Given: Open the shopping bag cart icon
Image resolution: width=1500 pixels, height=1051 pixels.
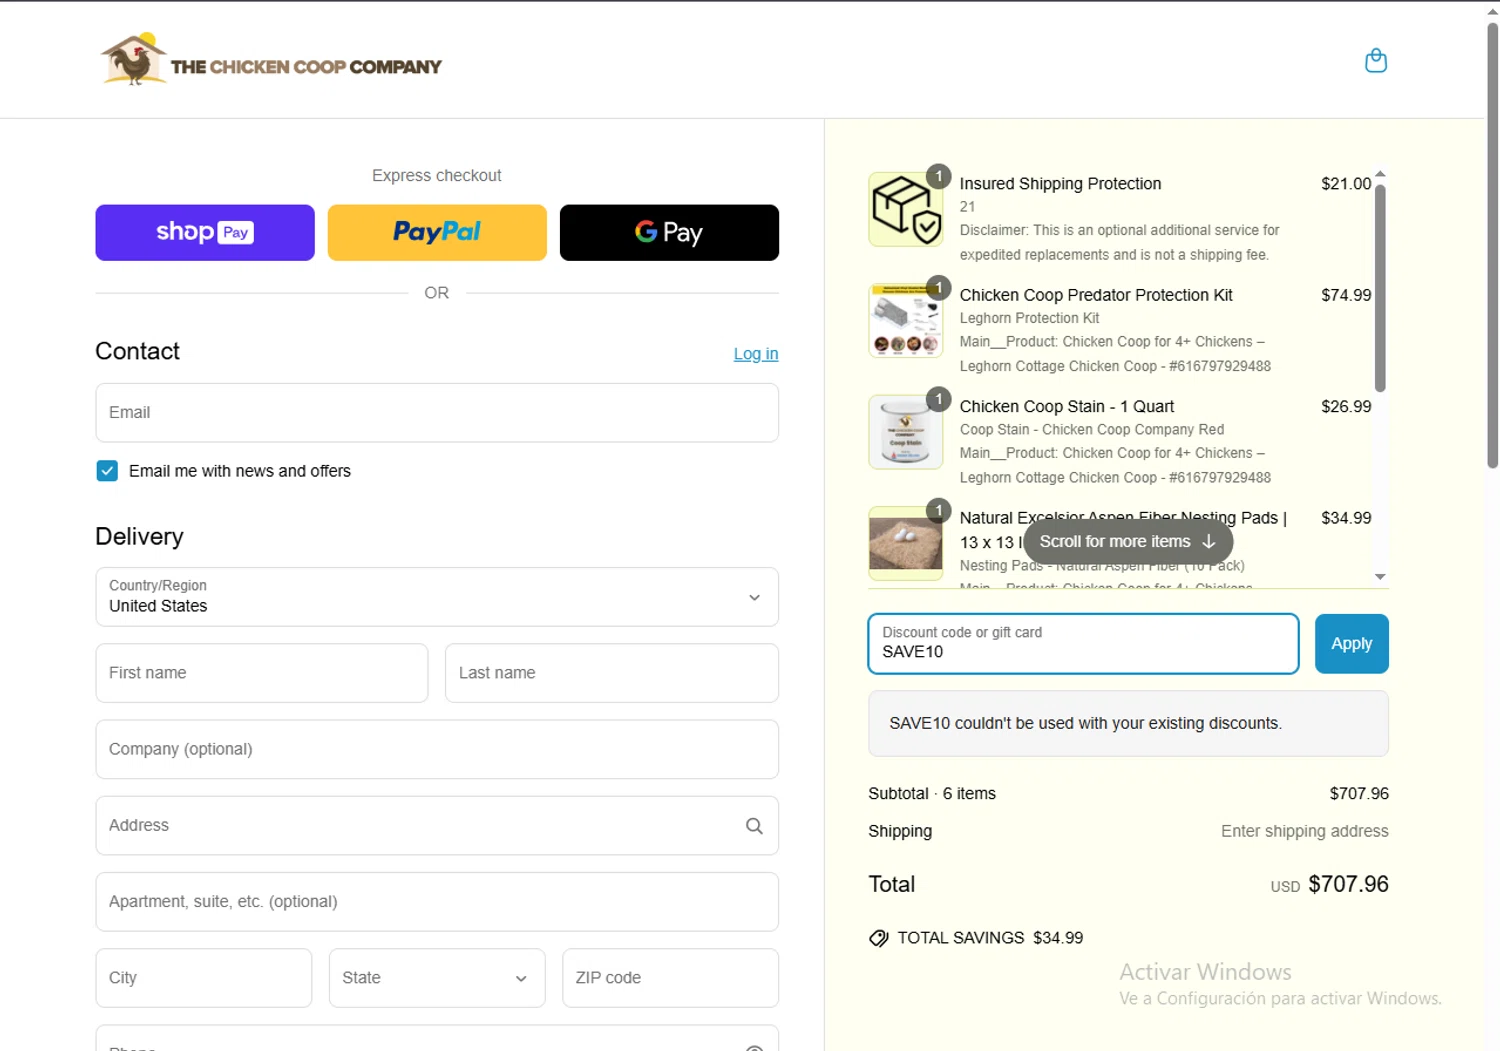Looking at the screenshot, I should click(1376, 61).
